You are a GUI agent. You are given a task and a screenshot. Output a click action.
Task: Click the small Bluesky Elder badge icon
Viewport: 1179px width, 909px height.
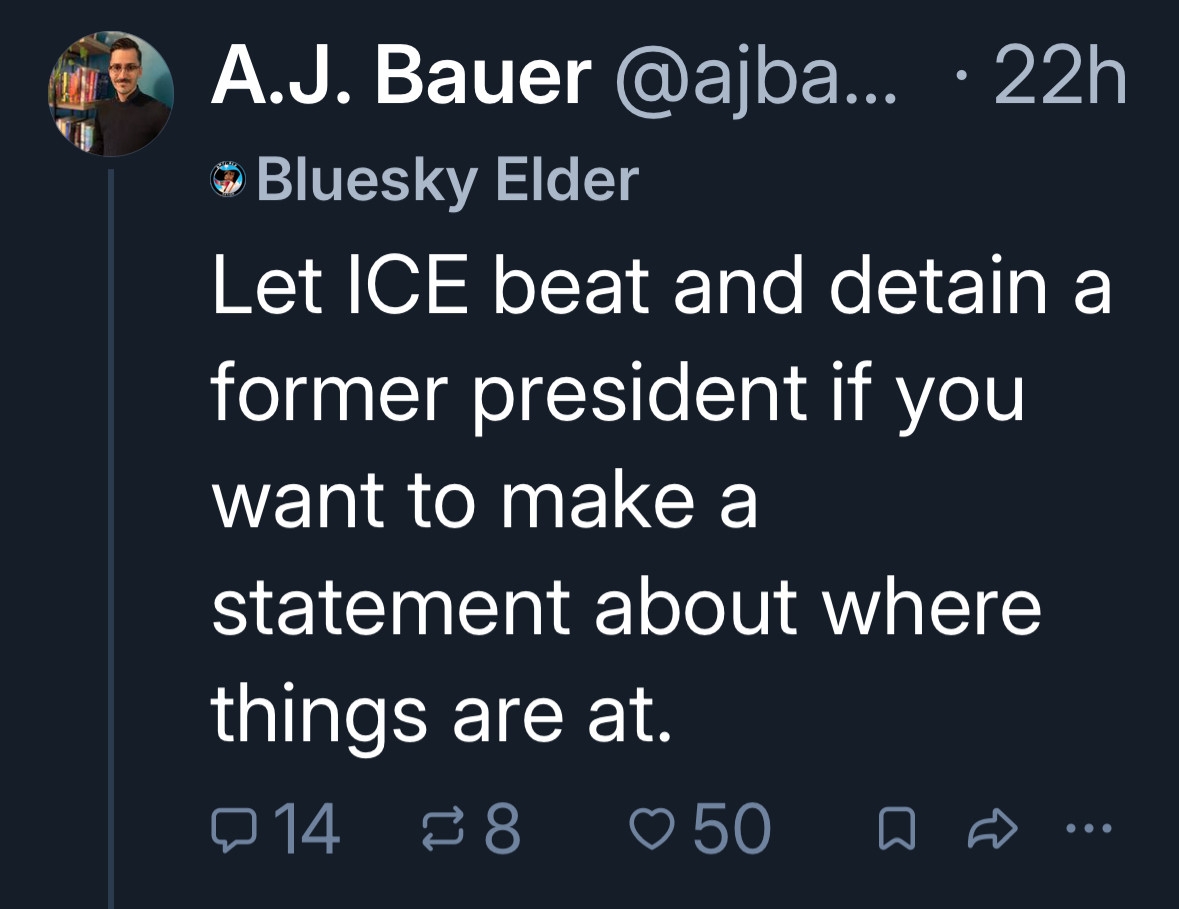228,181
